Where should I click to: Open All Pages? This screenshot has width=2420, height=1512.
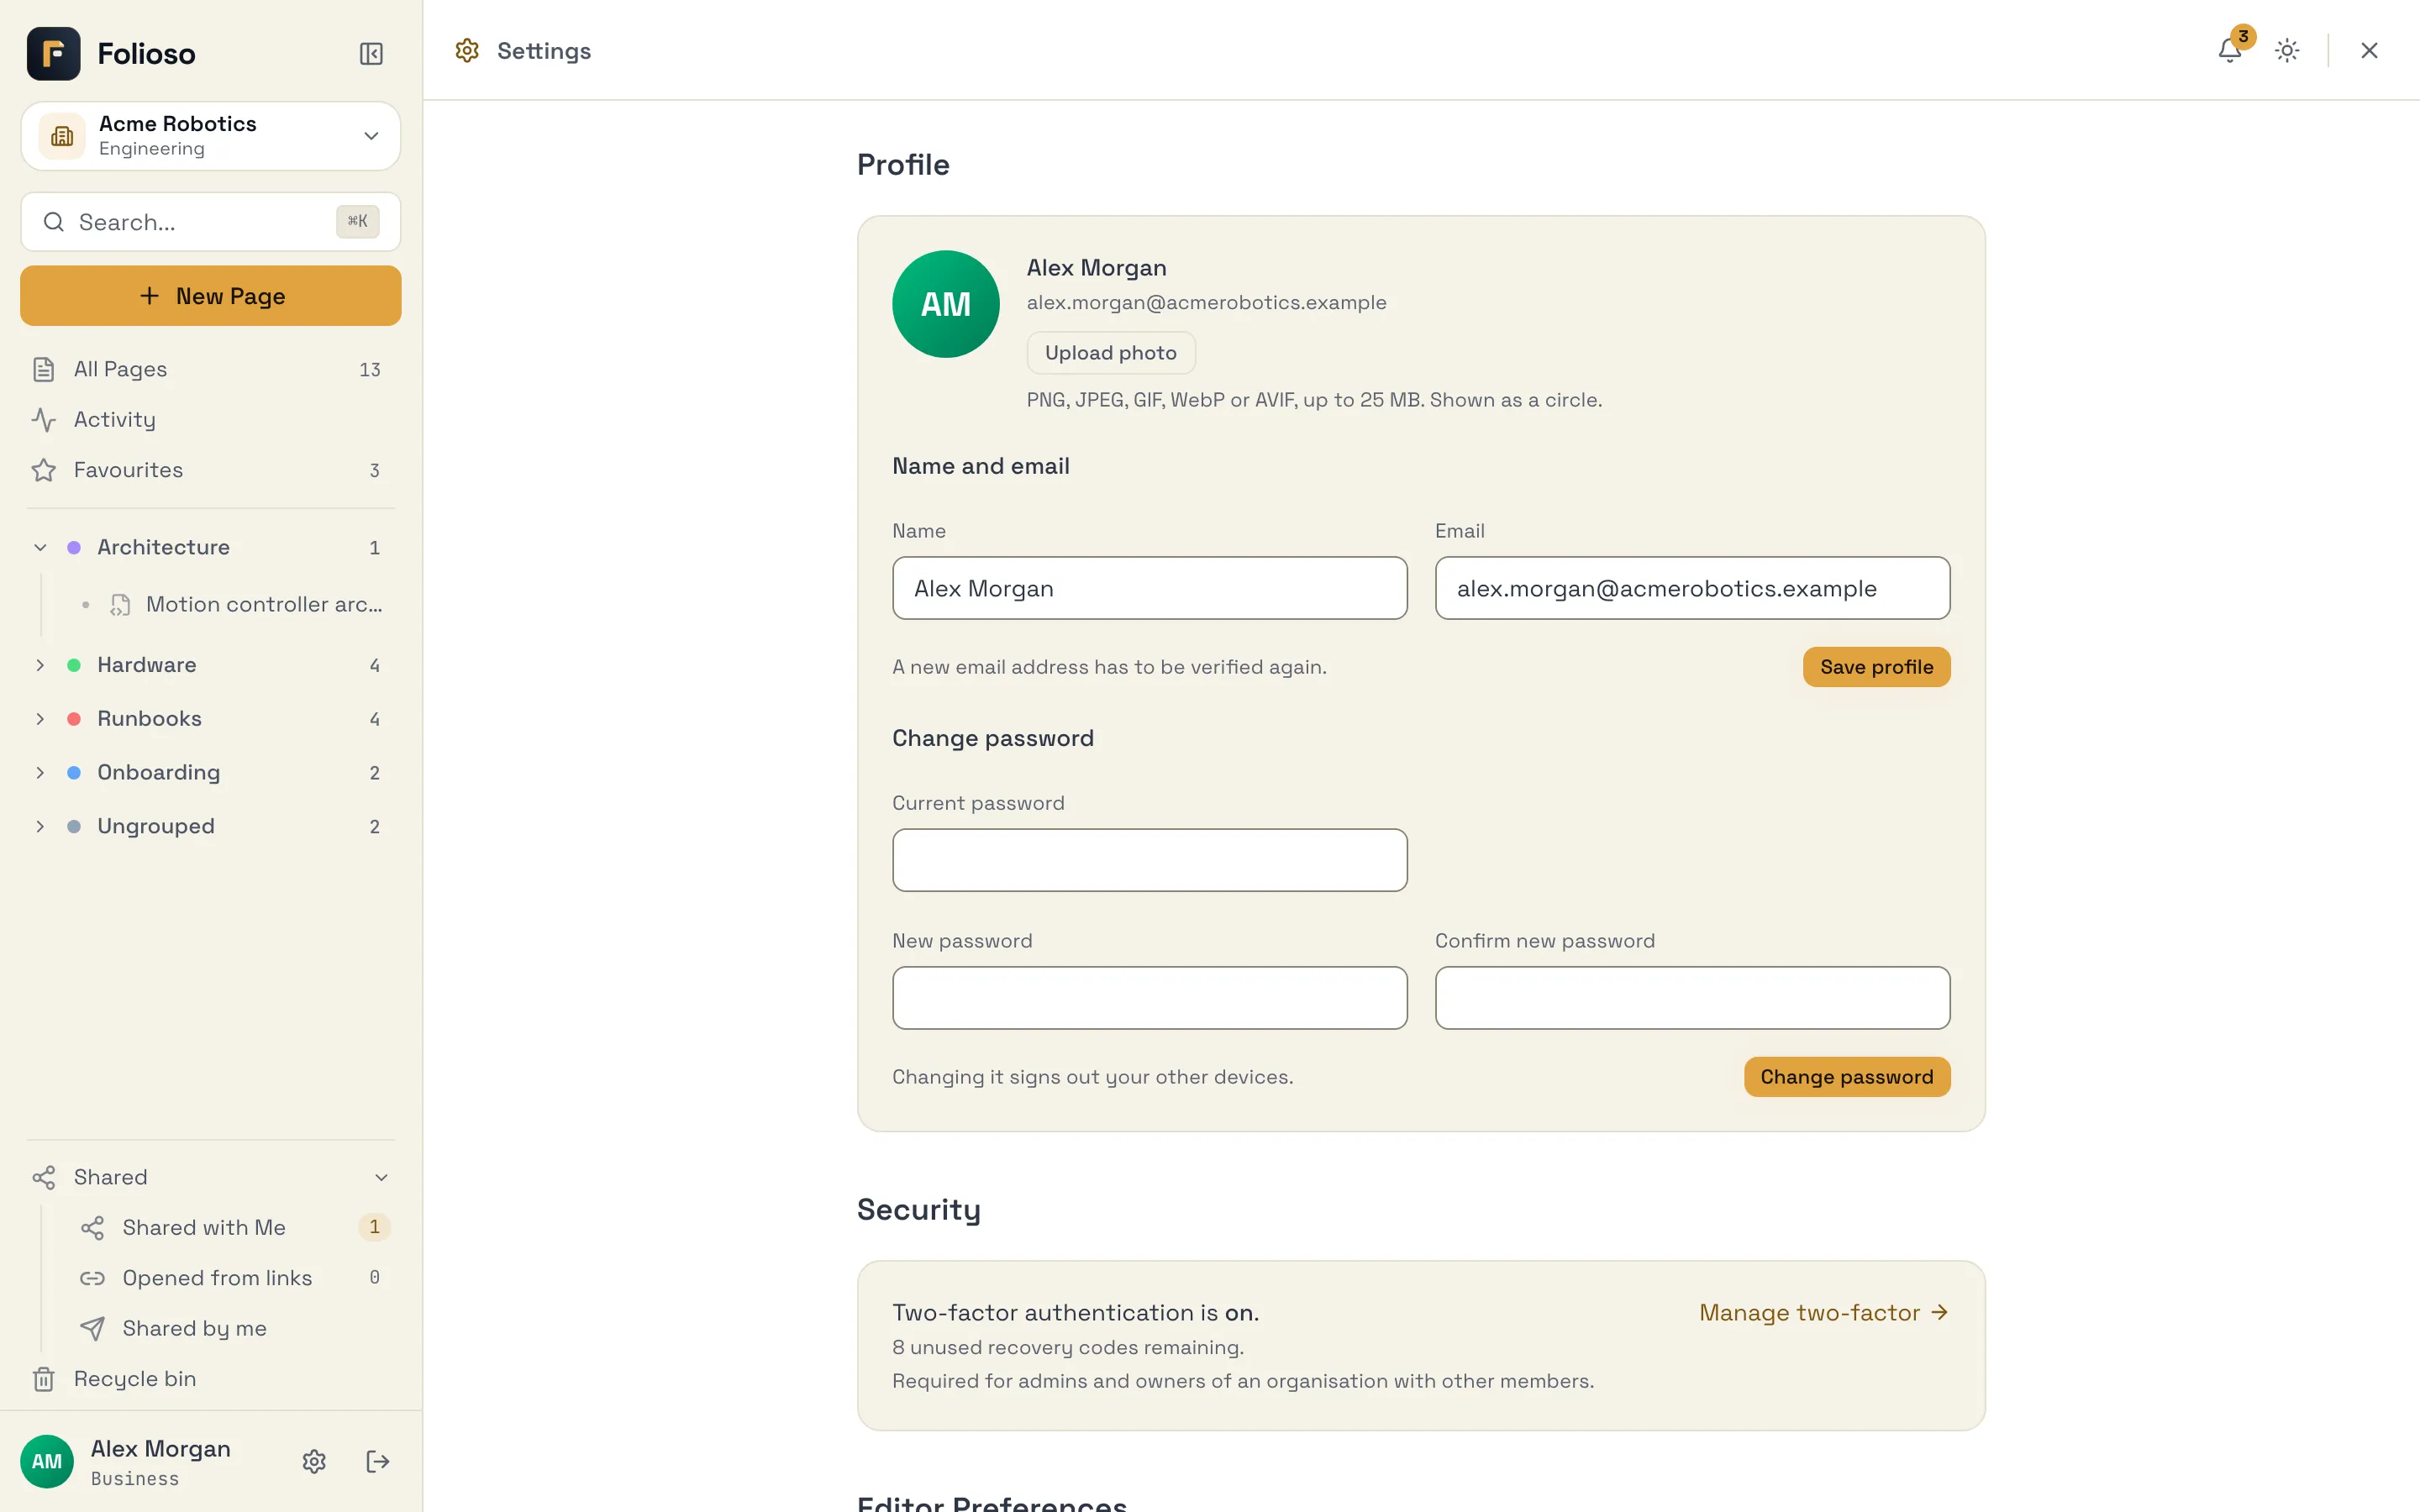pyautogui.click(x=211, y=369)
